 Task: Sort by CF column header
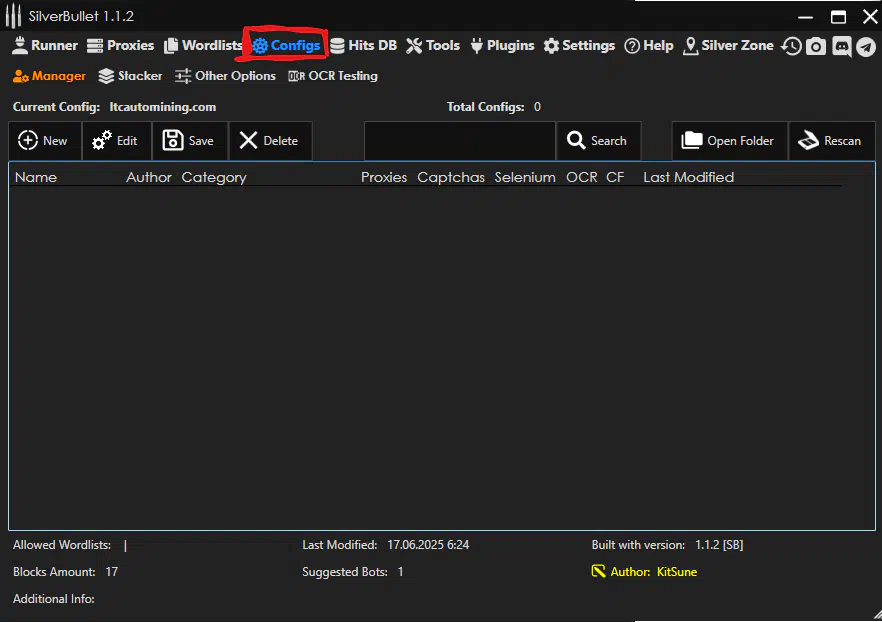coord(615,177)
